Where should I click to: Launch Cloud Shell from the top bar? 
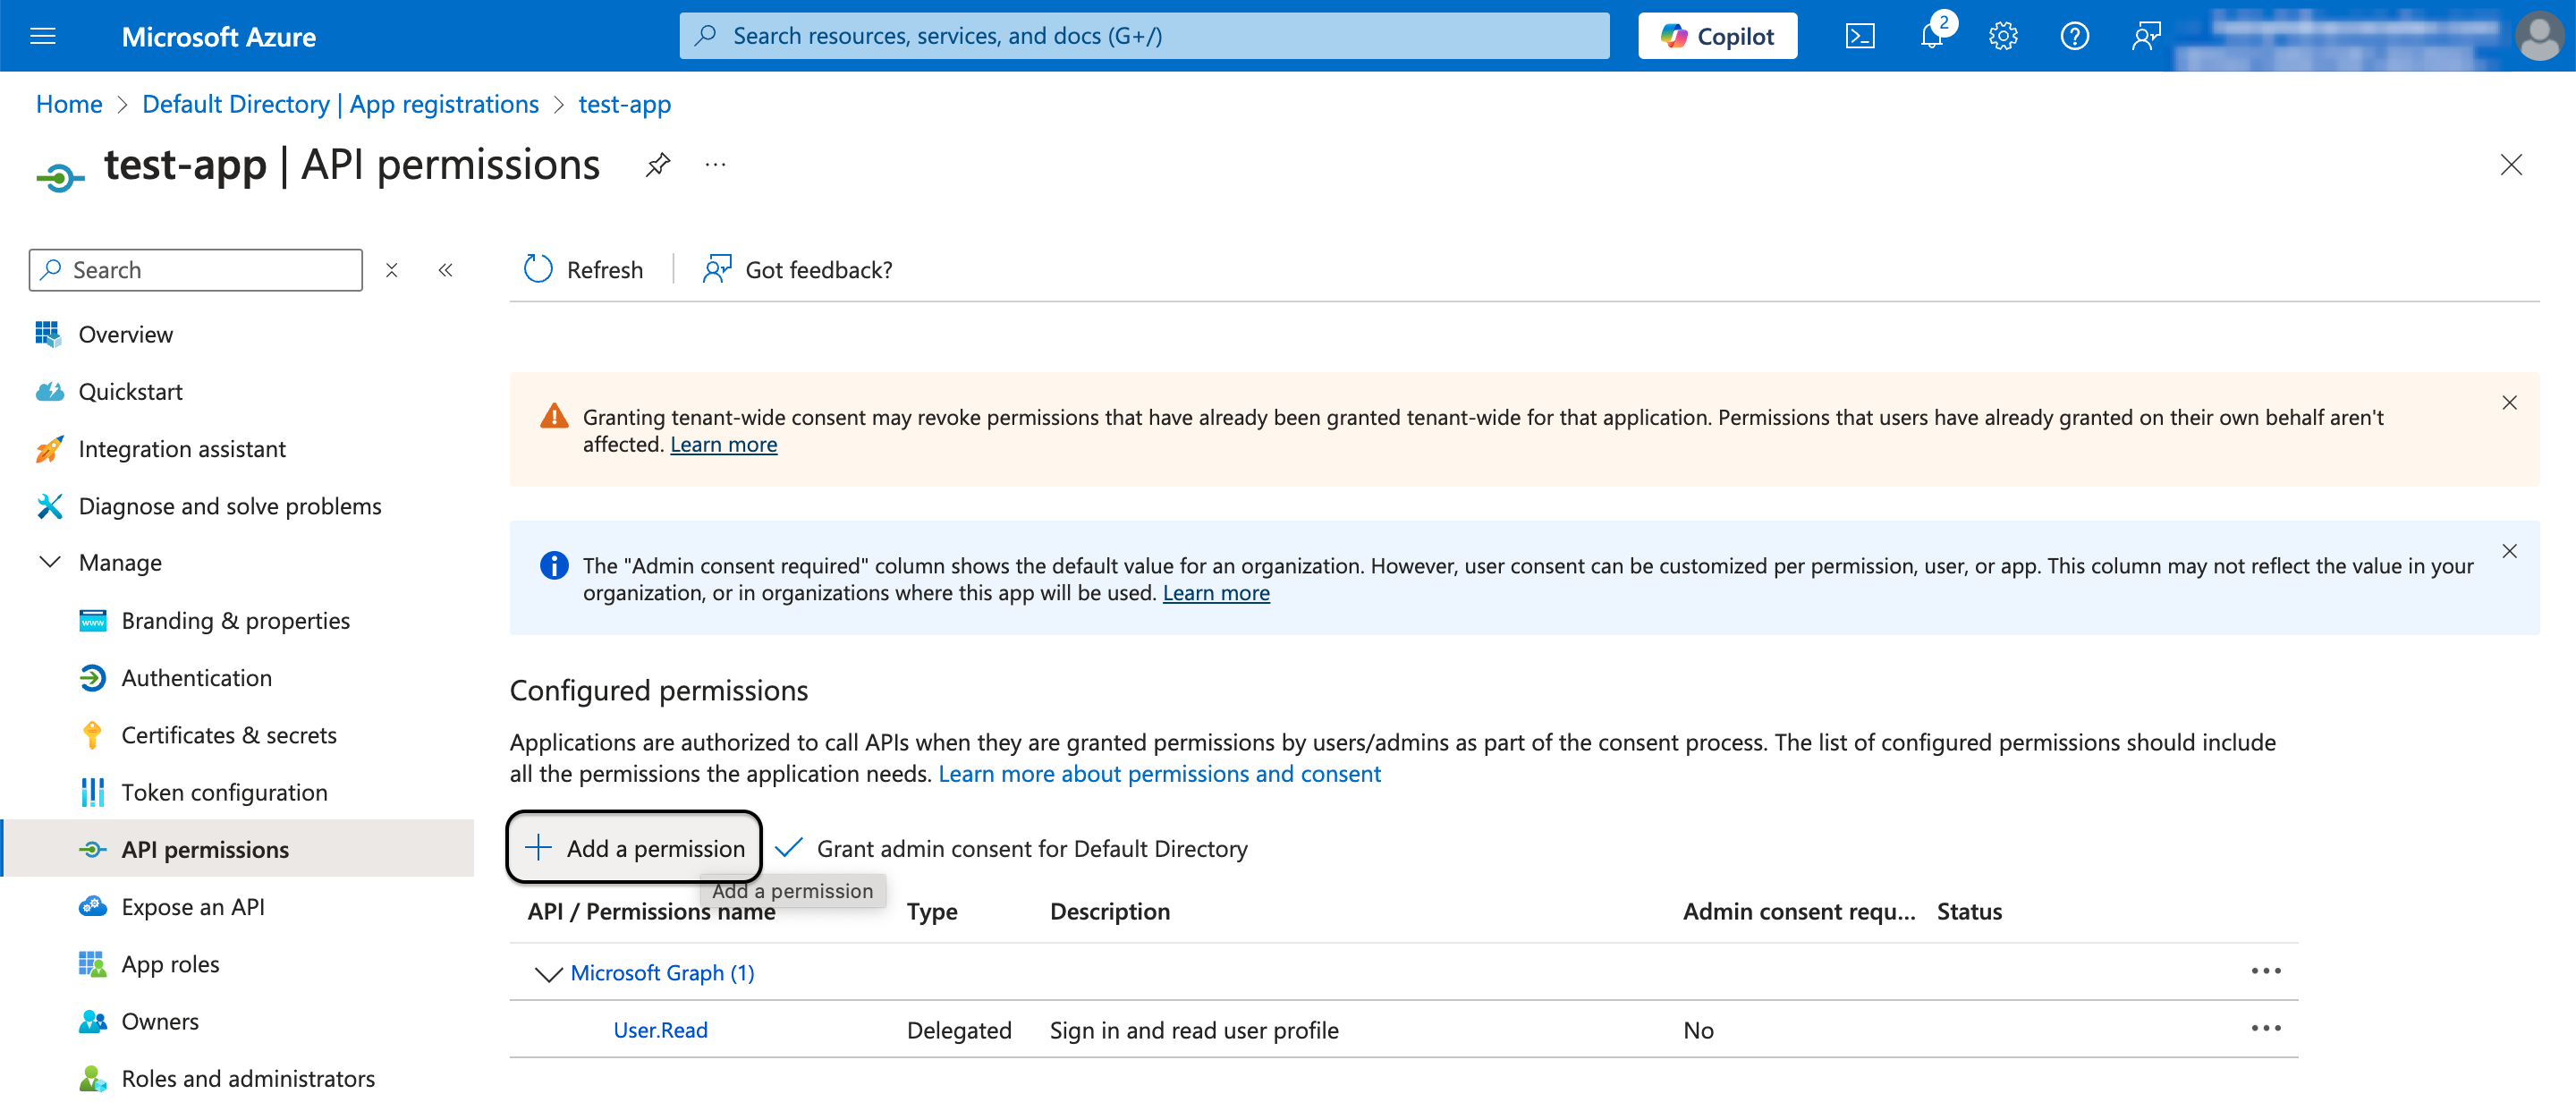(x=1859, y=36)
